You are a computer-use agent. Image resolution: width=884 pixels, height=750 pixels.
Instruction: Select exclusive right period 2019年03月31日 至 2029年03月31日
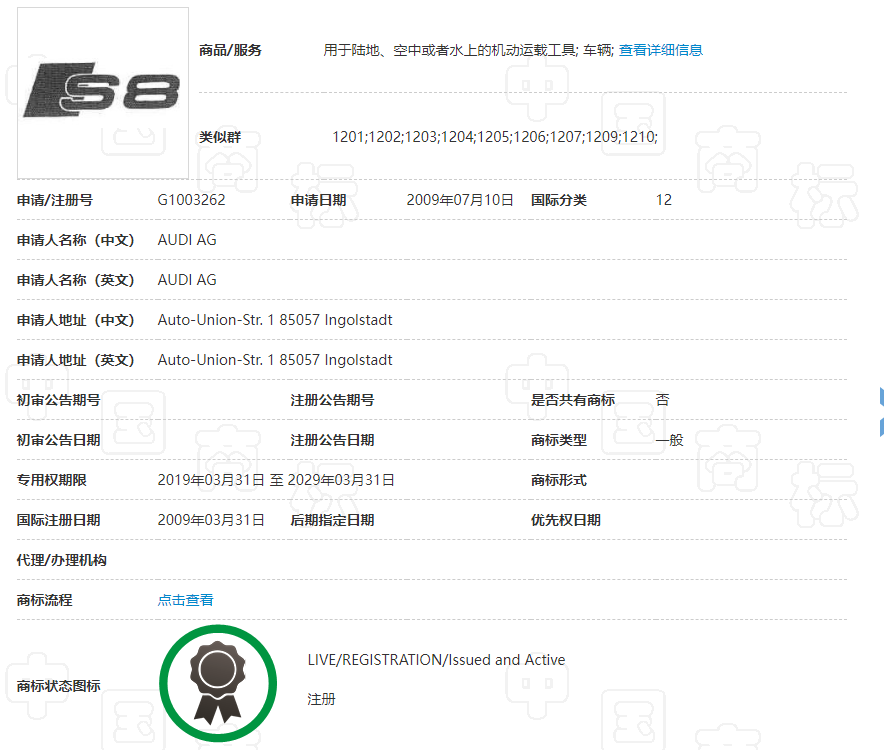tap(276, 480)
